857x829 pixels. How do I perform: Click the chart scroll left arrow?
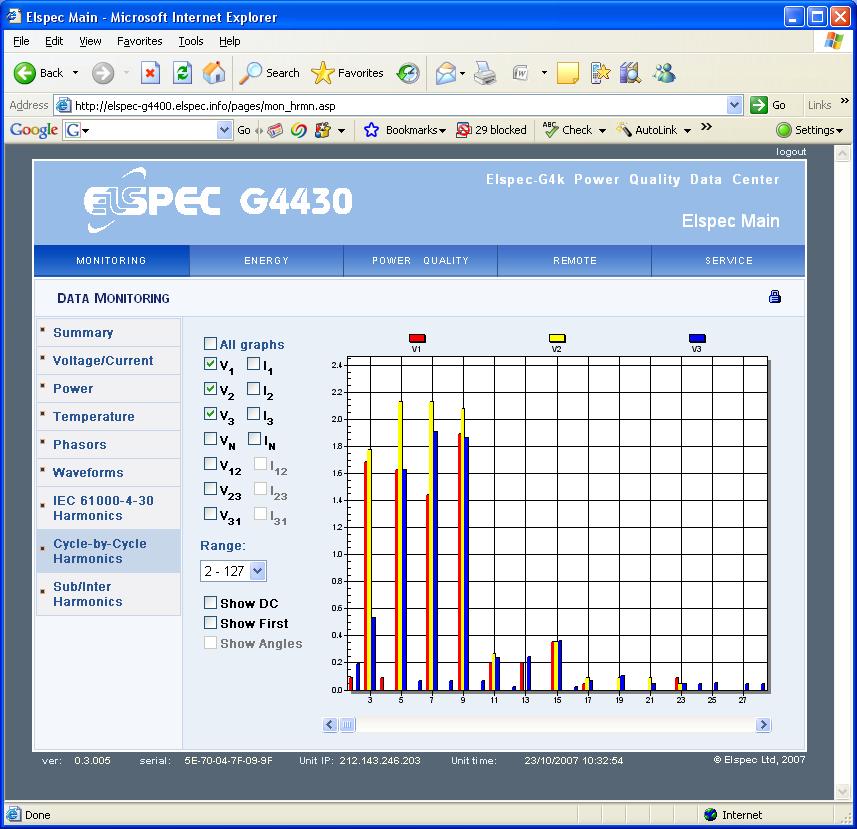tap(330, 725)
